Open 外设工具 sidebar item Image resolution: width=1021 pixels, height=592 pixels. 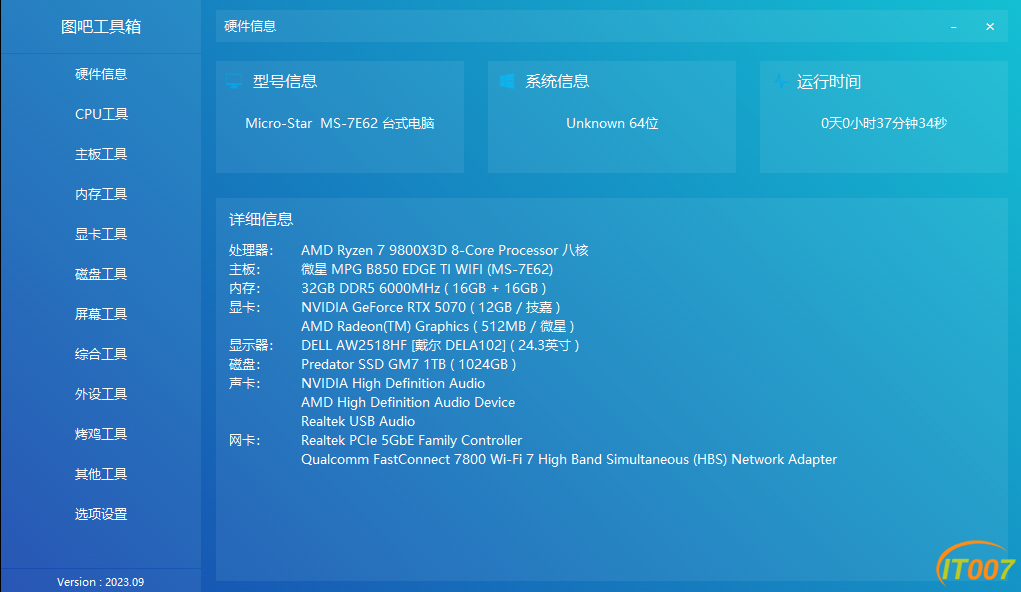pos(101,394)
